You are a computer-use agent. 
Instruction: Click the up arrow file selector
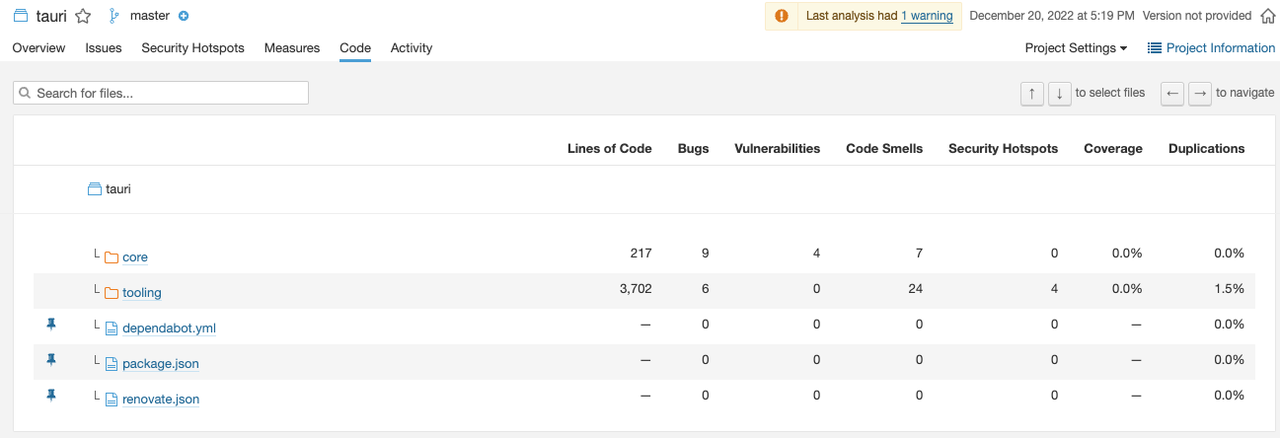tap(1032, 93)
